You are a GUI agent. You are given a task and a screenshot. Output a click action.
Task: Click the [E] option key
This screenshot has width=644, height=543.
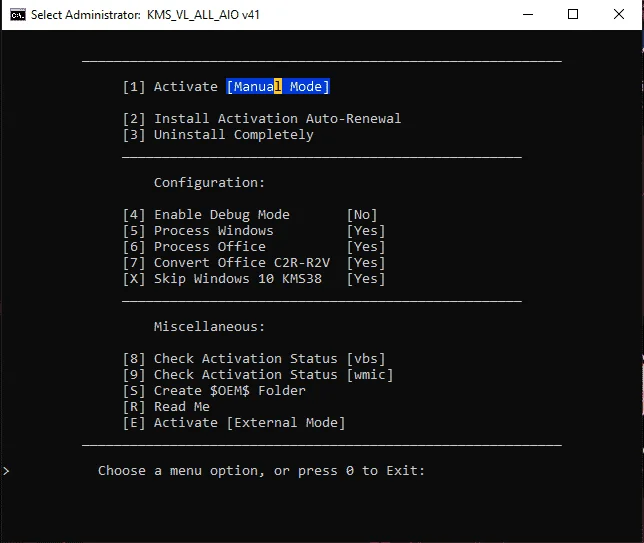[134, 423]
